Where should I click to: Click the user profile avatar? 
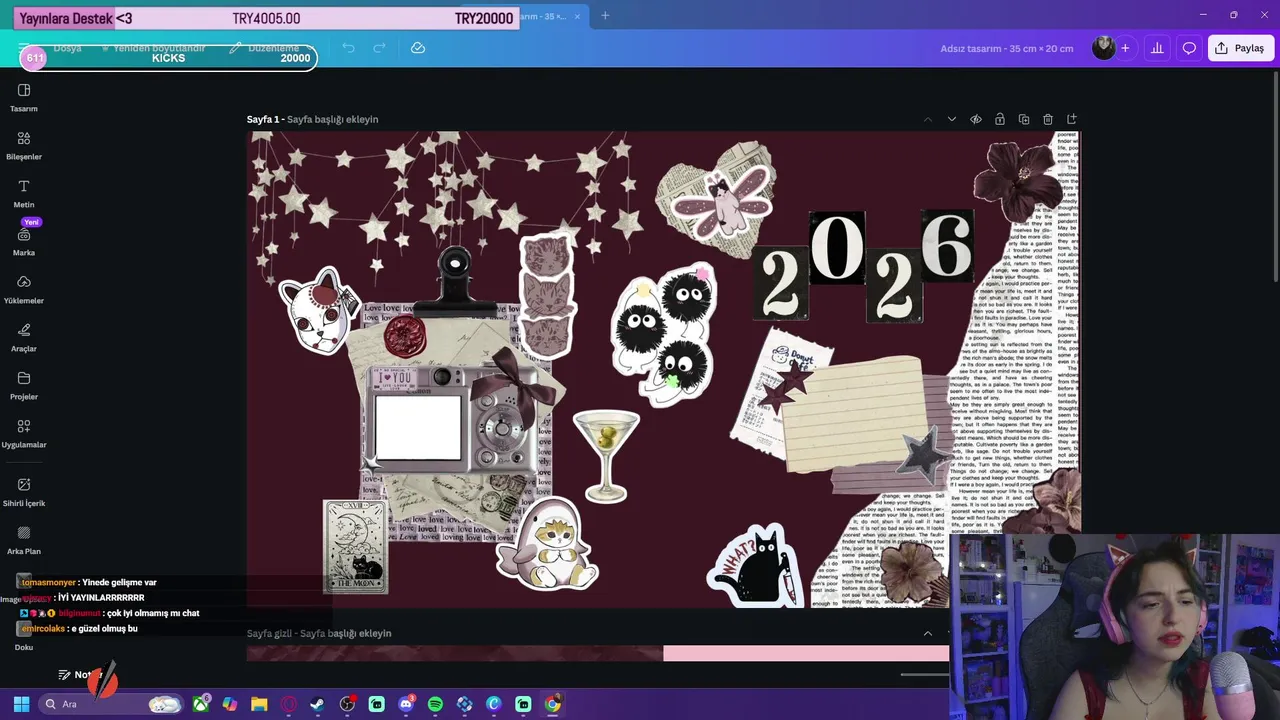pos(1103,48)
